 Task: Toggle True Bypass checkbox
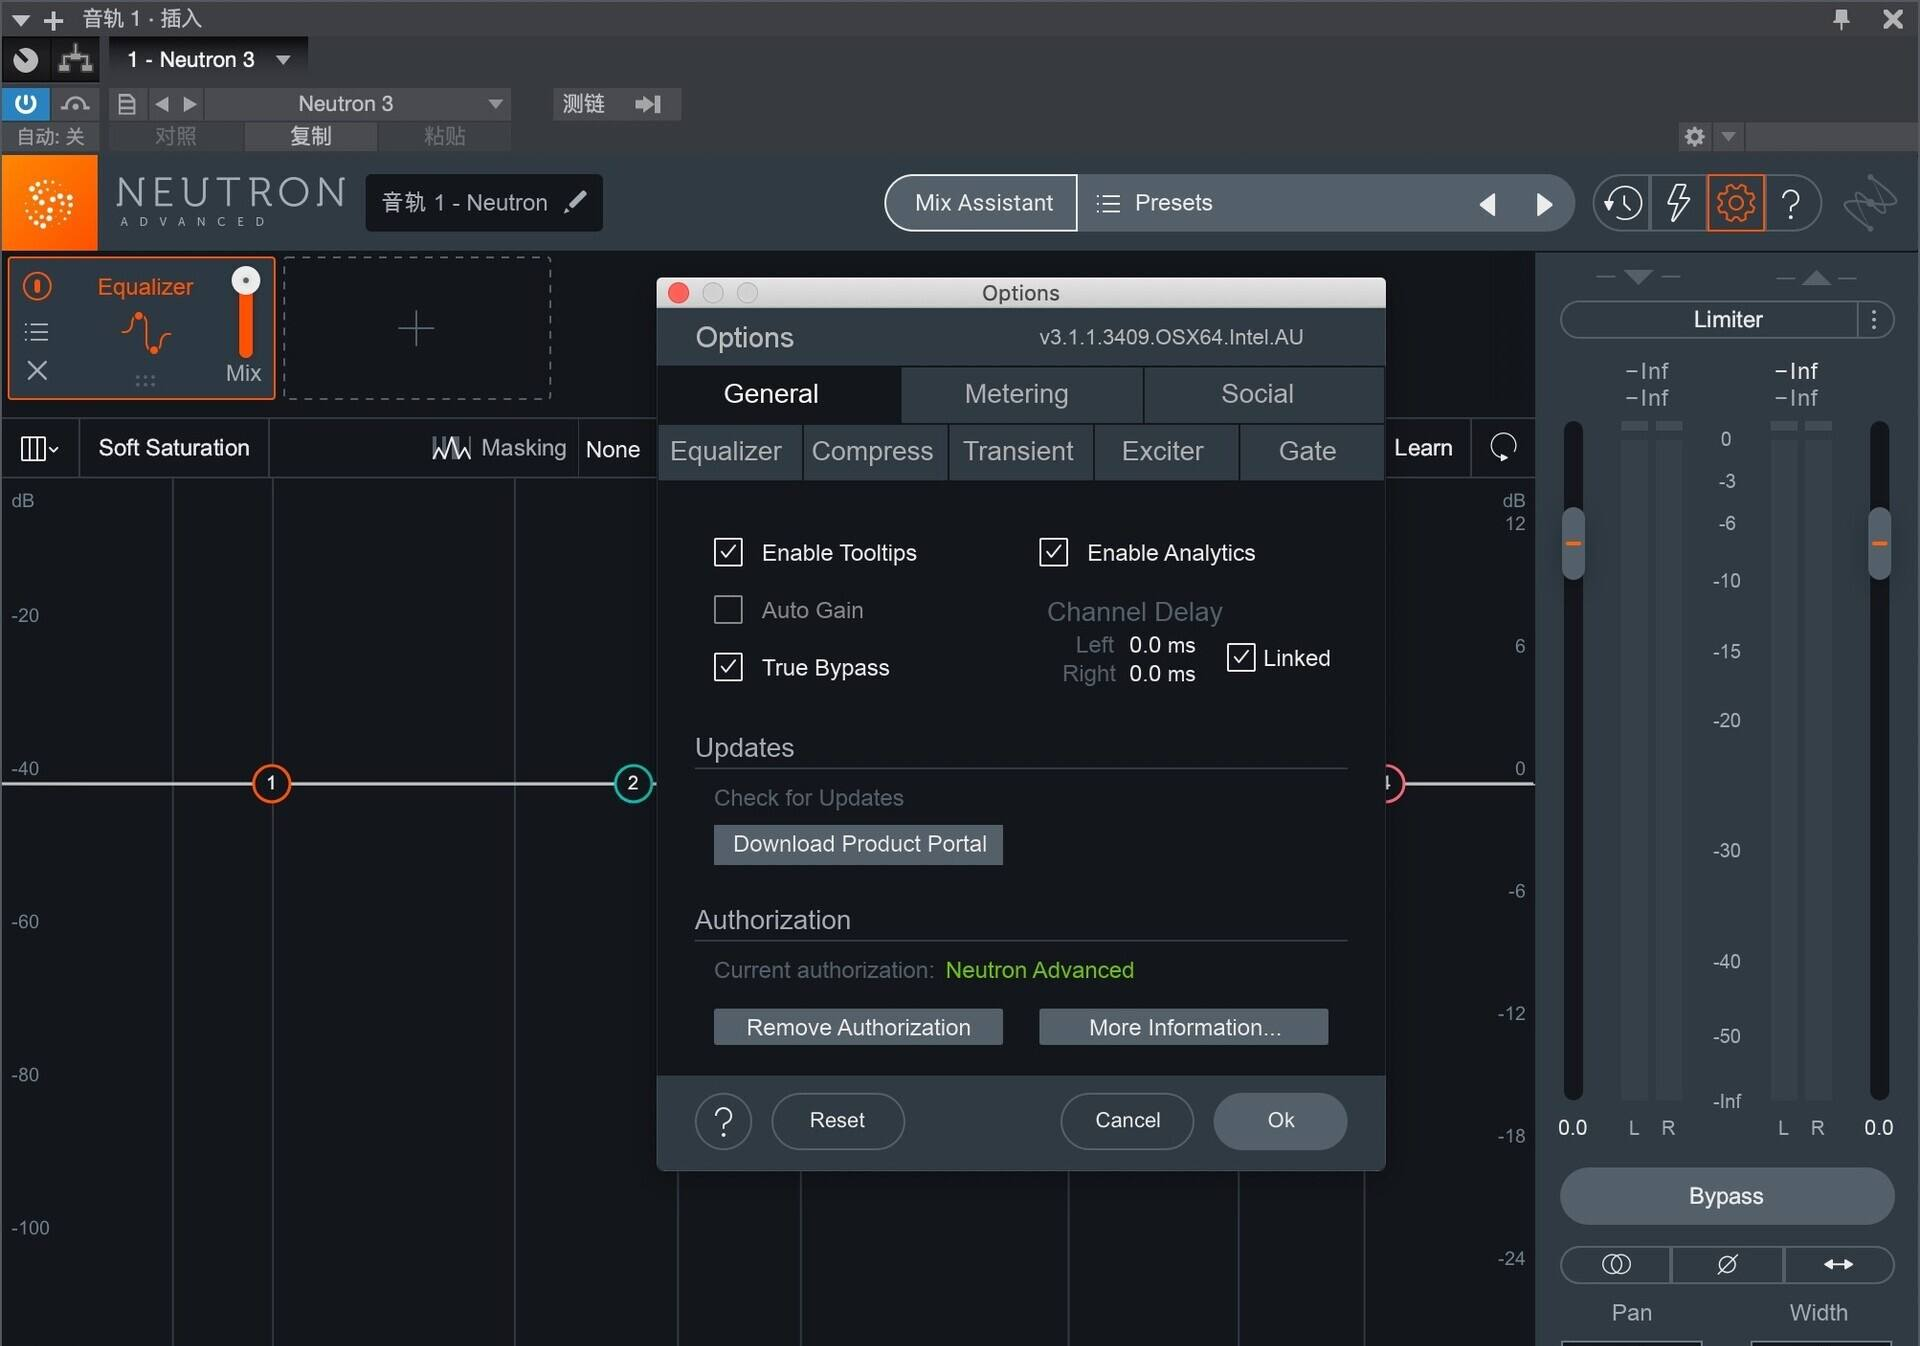728,667
